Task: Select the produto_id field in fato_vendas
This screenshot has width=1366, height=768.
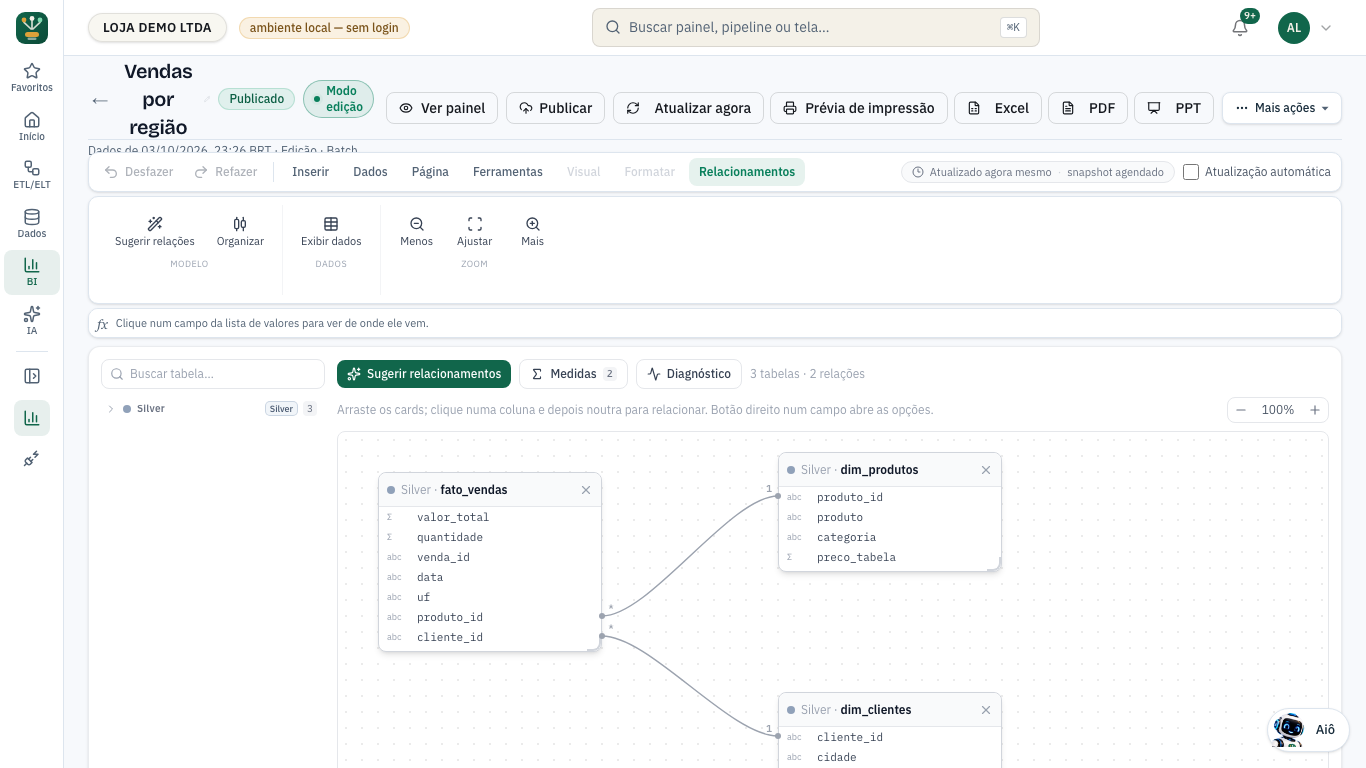Action: pos(490,617)
